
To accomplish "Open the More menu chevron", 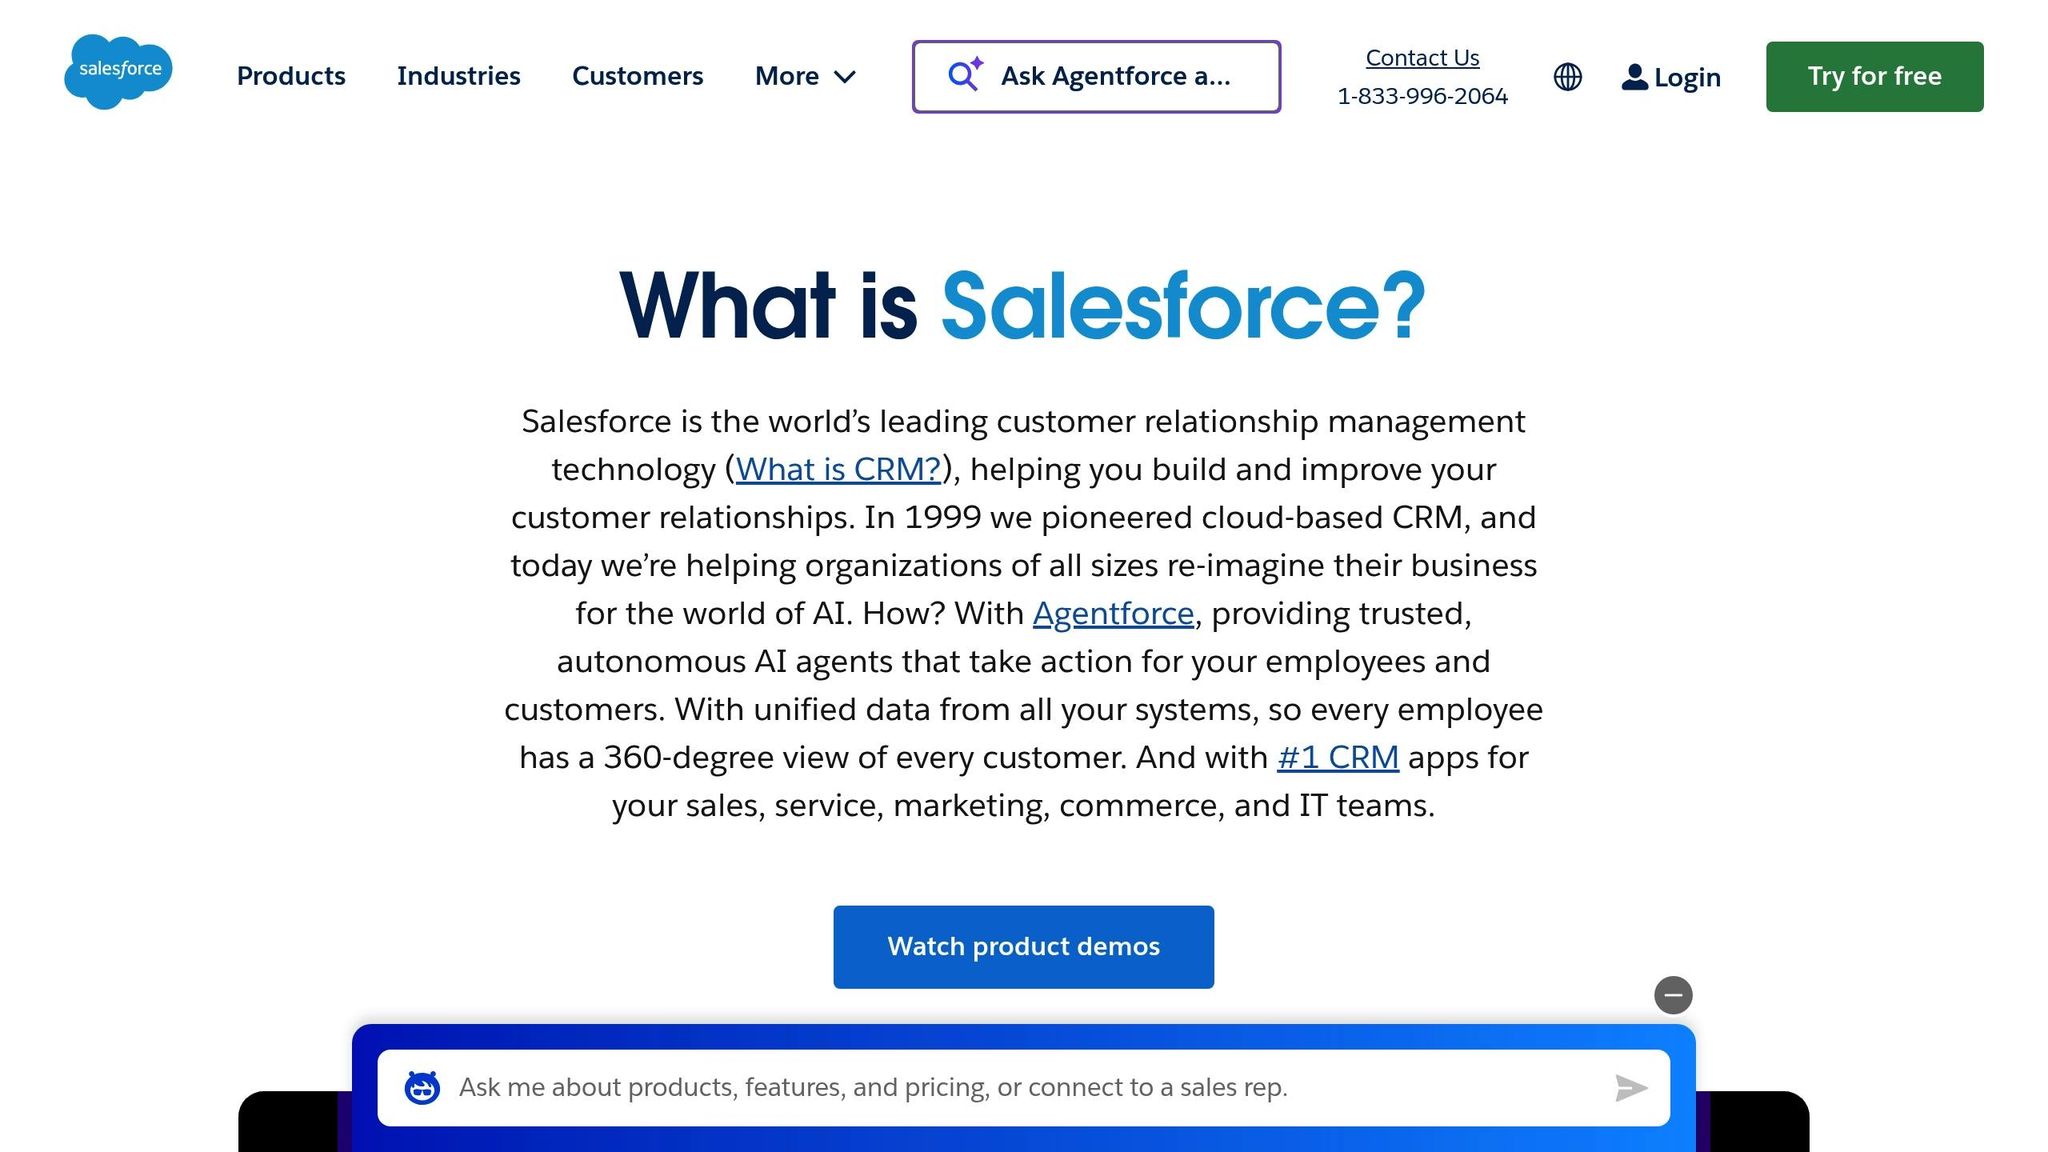I will [x=845, y=77].
